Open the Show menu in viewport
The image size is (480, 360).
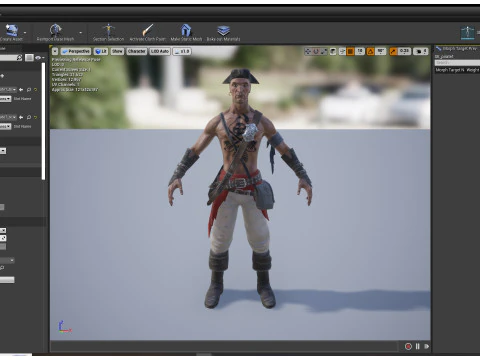pyautogui.click(x=117, y=51)
